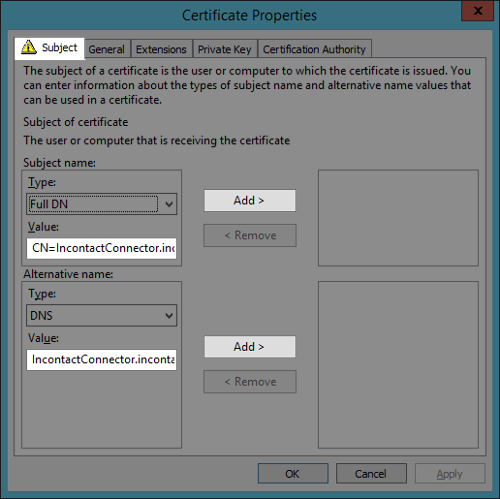Confirm with the OK button
Image resolution: width=500 pixels, height=499 pixels.
pos(293,473)
